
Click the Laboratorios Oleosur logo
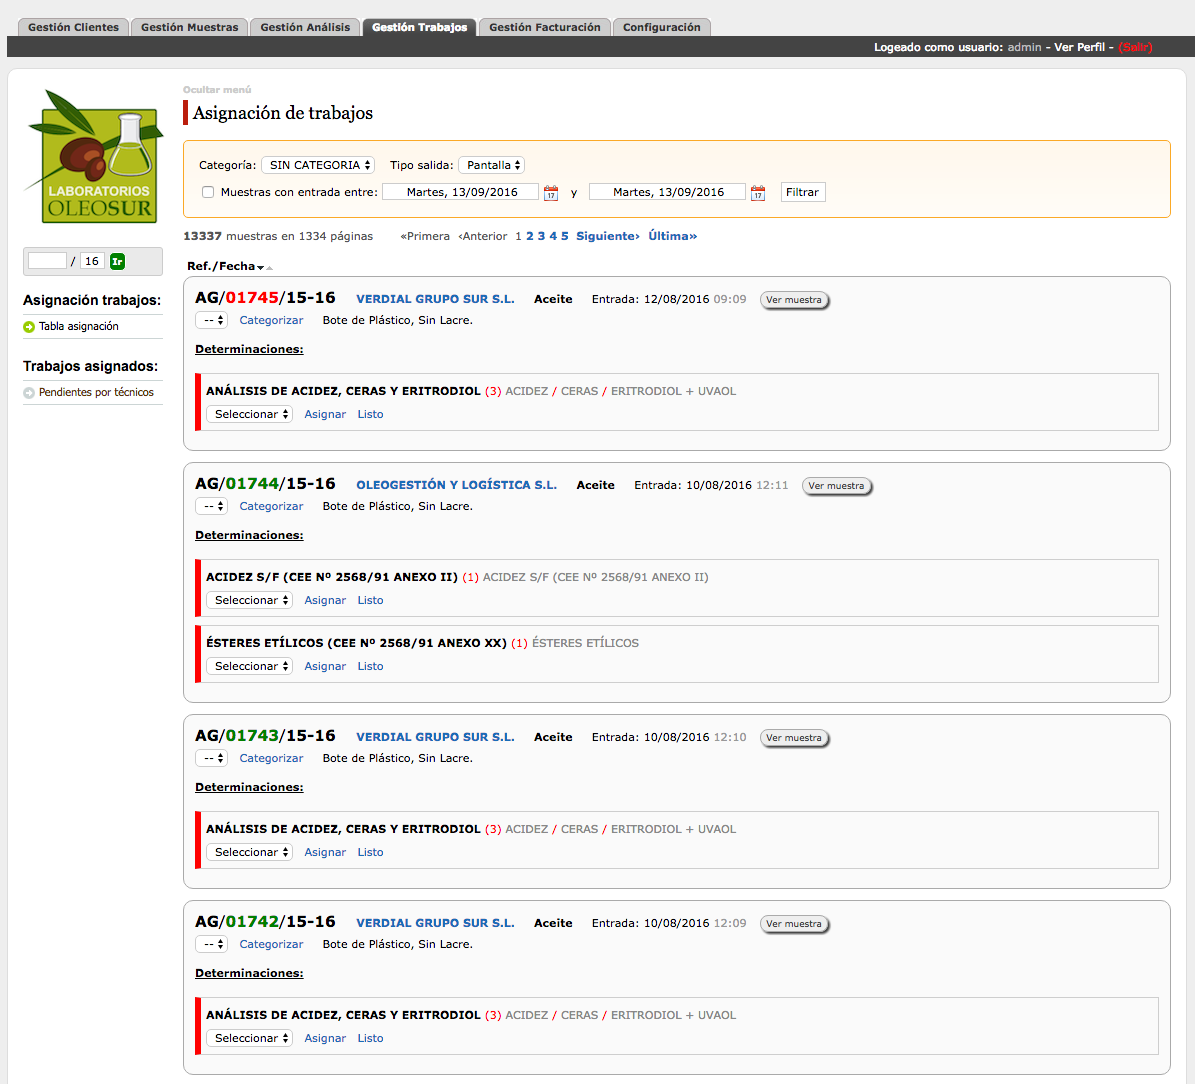94,156
